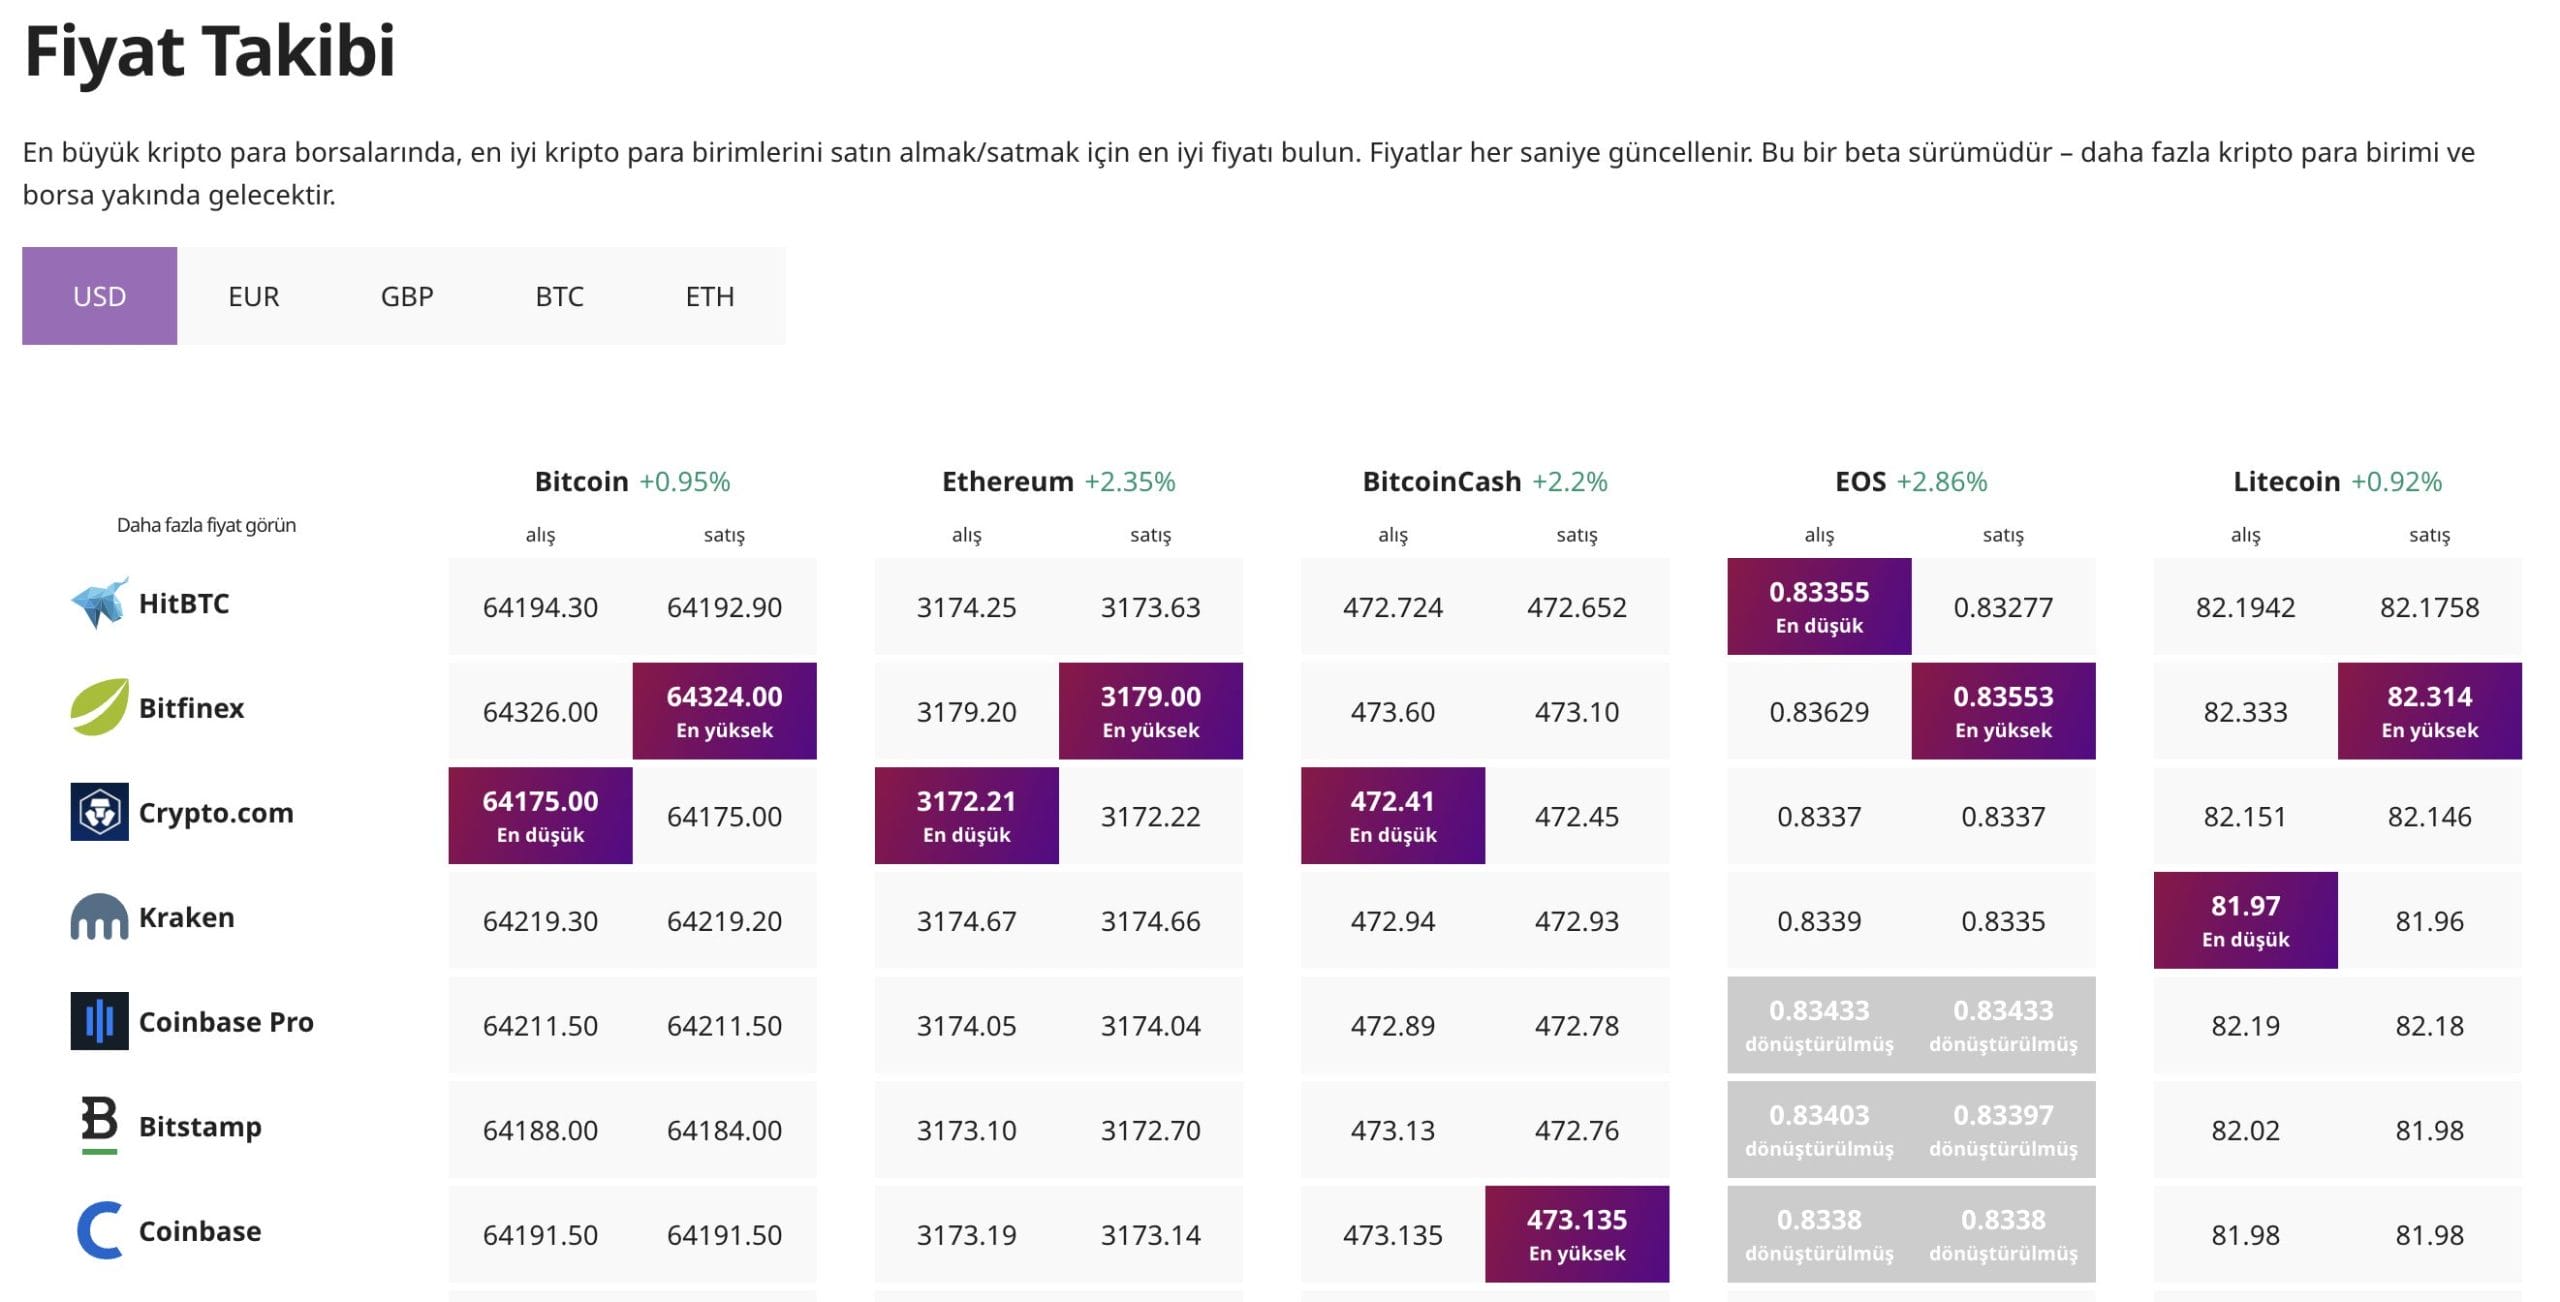Click the Bitstamp B logo icon

[x=99, y=1124]
